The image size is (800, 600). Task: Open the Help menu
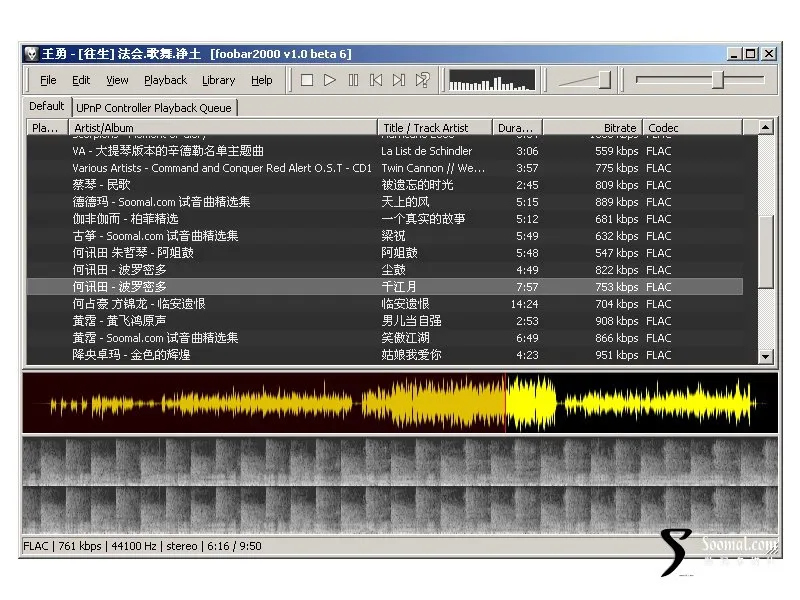coord(261,80)
